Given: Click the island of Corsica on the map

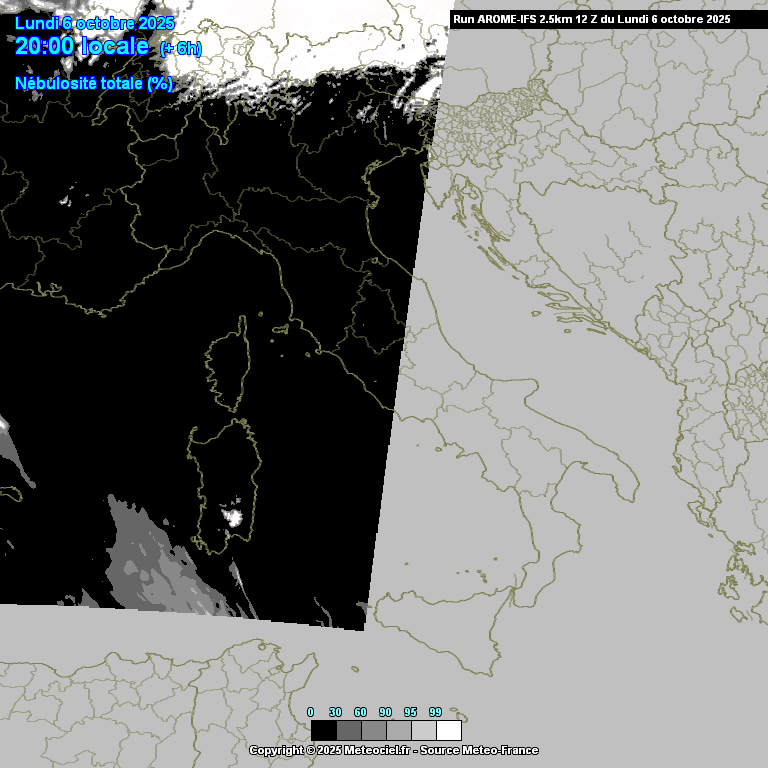Looking at the screenshot, I should 229,365.
